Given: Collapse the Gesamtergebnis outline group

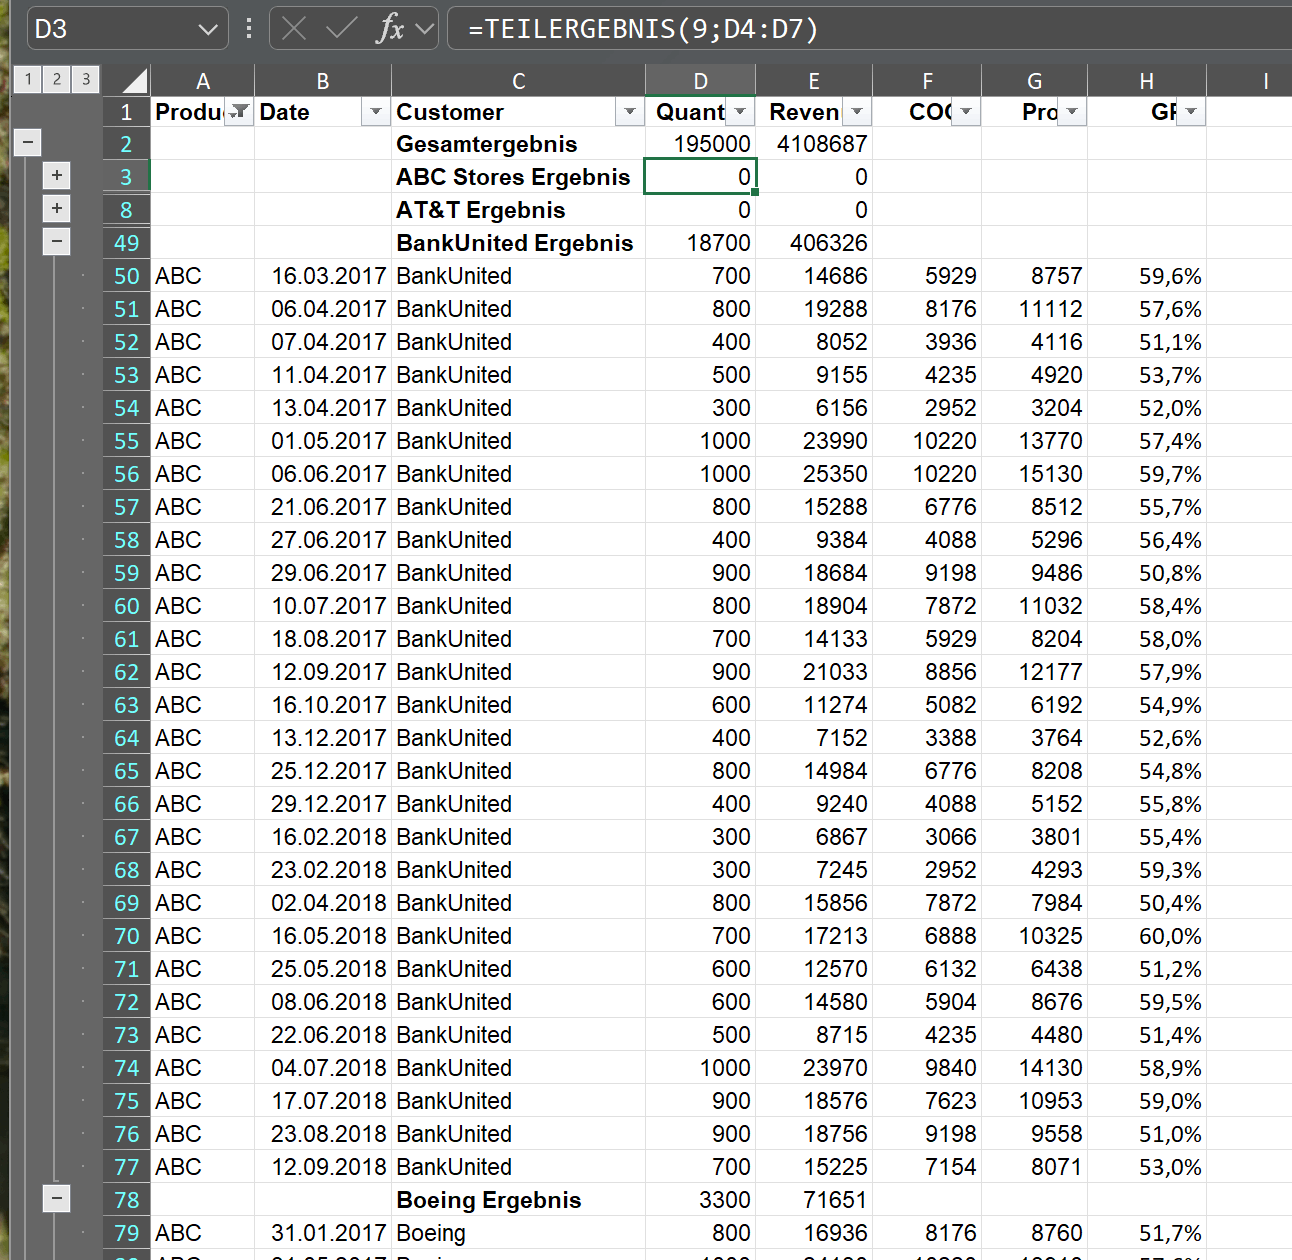Looking at the screenshot, I should click(28, 143).
